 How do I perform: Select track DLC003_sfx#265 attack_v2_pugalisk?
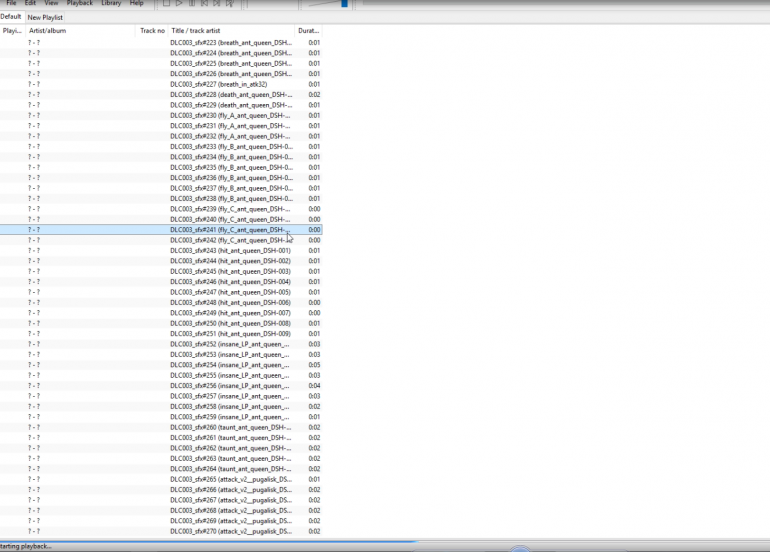click(230, 479)
